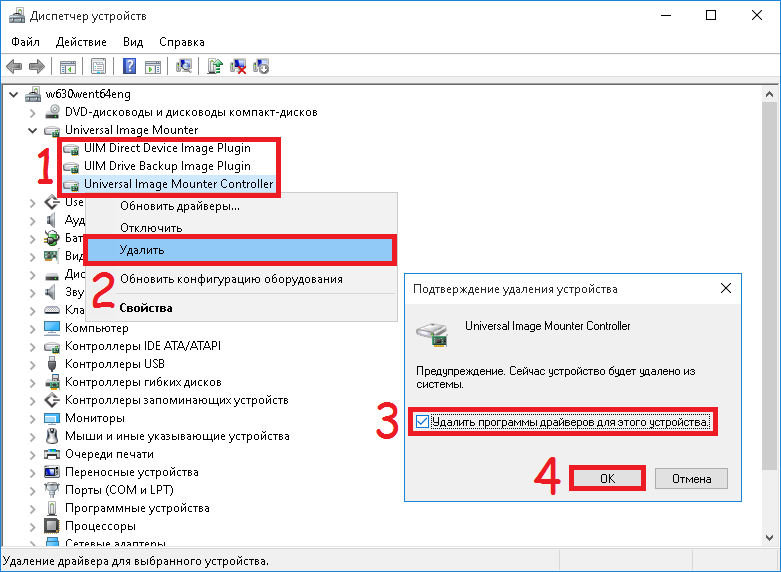This screenshot has width=781, height=572.
Task: Choose Свойства in the context menu
Action: coord(242,308)
